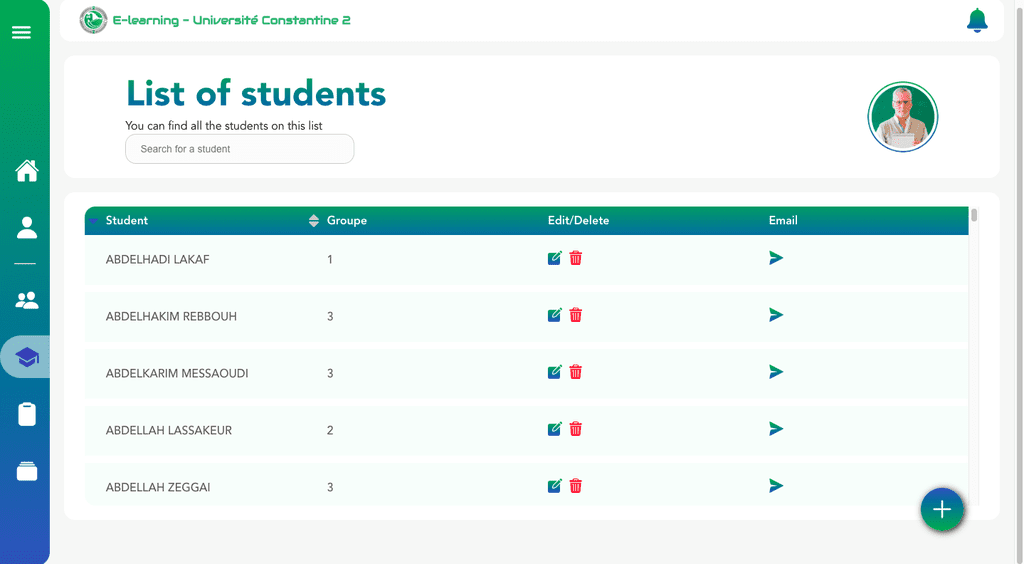Delete student ABDELHAKIM REBBOUH
Screen dimensions: 1024x564
click(575, 315)
